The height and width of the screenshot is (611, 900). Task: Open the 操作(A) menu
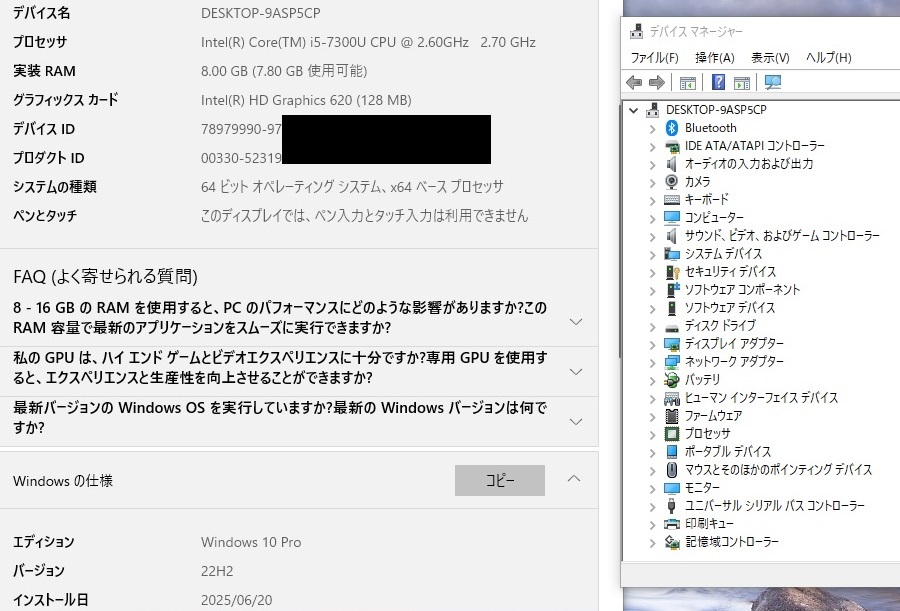point(715,57)
